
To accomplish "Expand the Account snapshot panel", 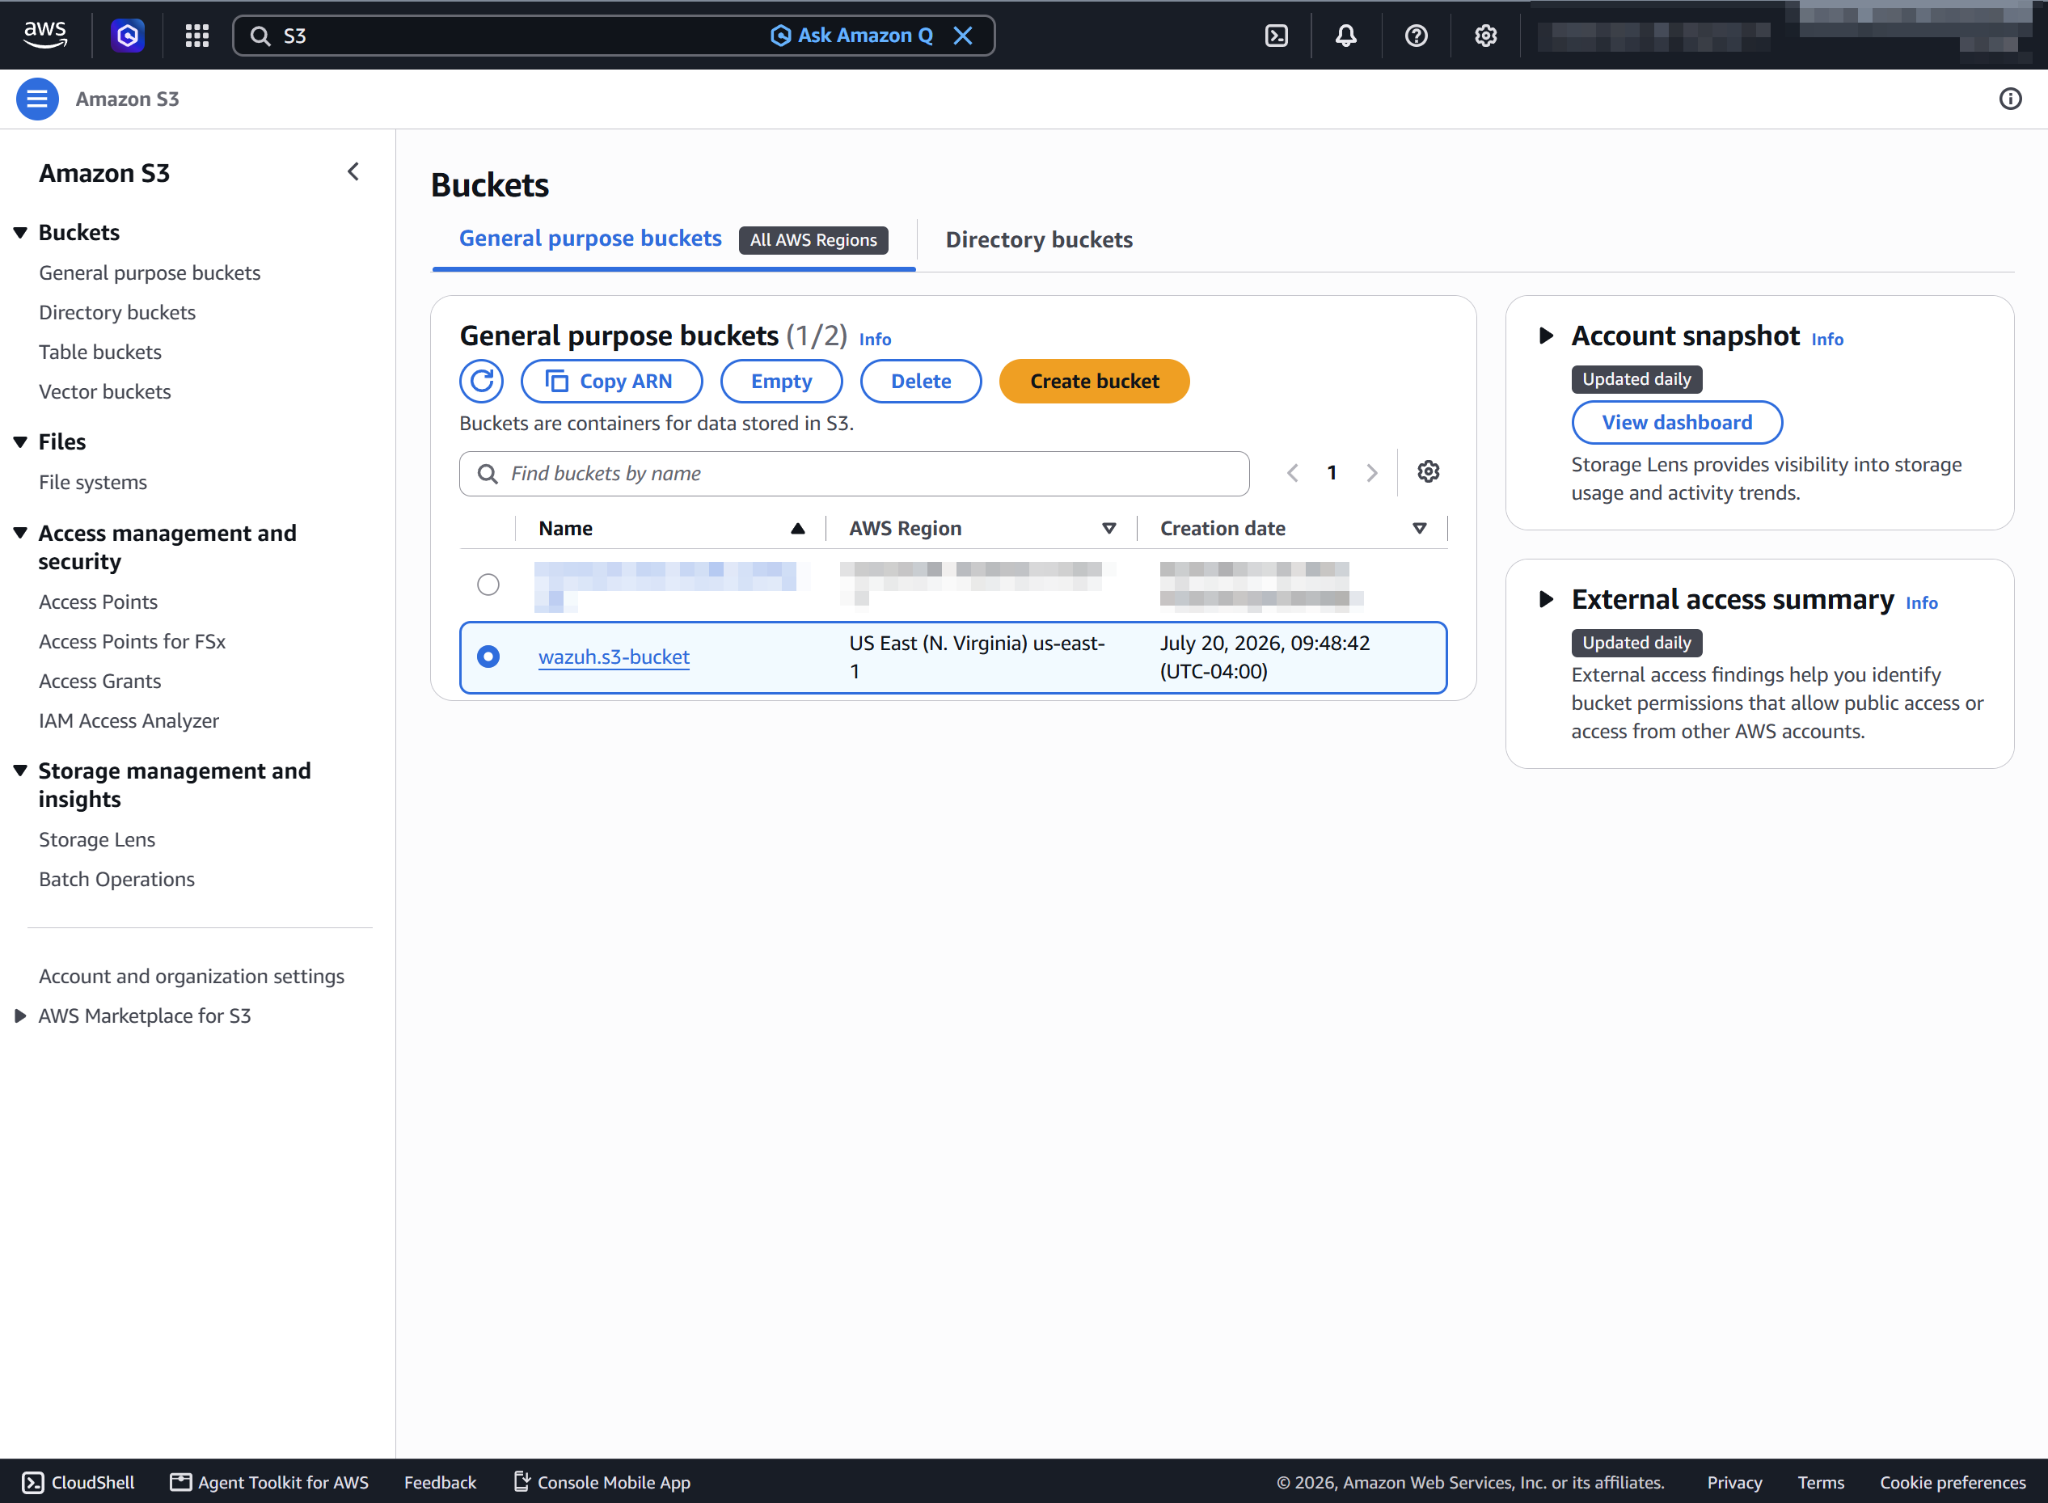I will [1546, 336].
